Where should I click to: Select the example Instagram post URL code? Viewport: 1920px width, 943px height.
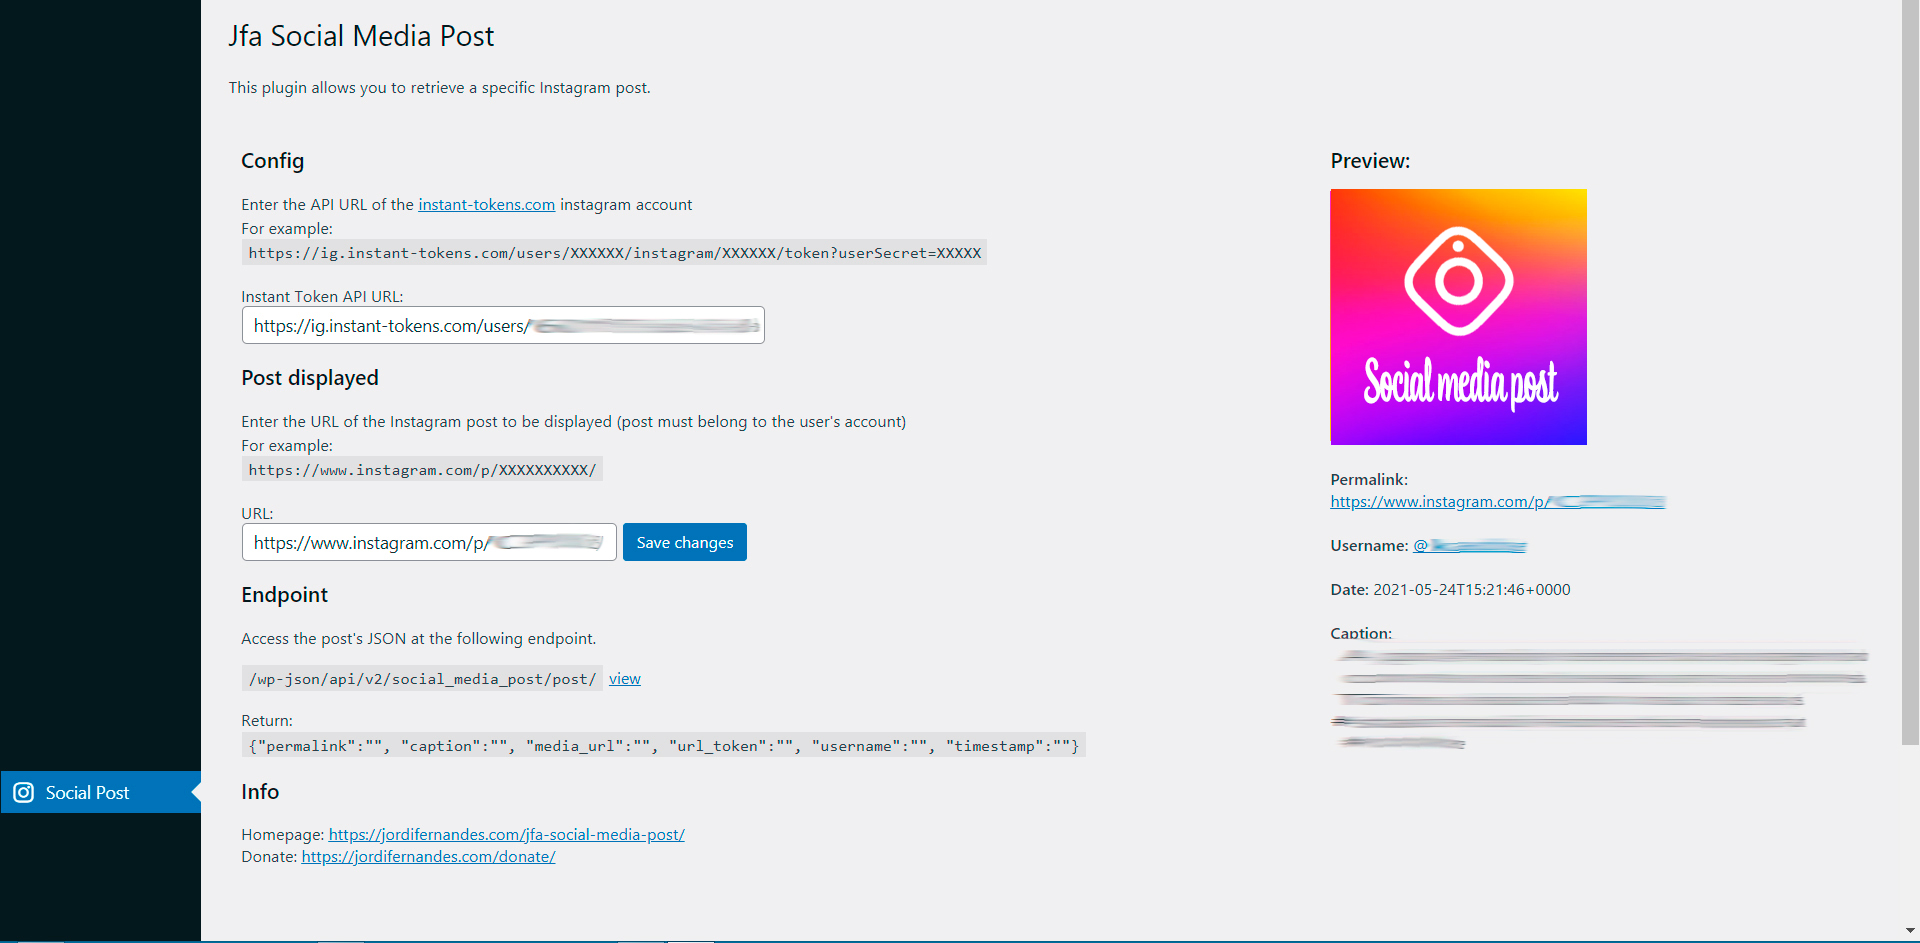pos(422,469)
